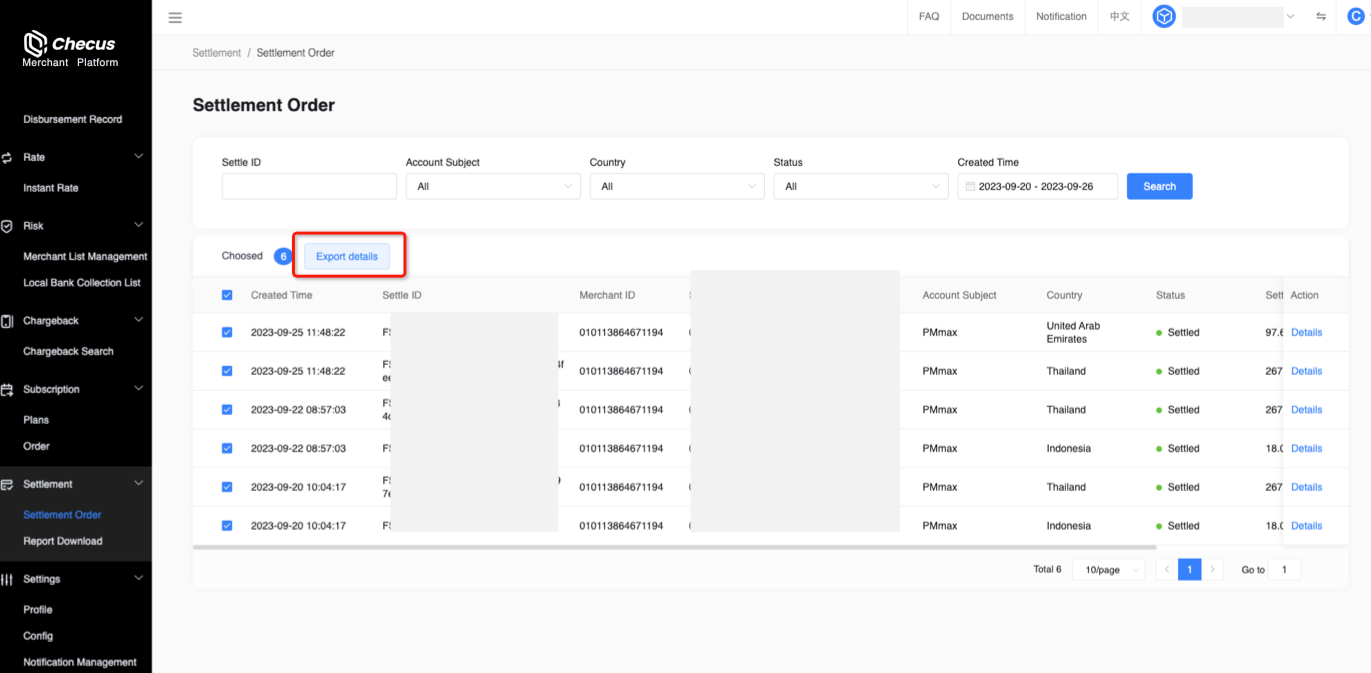Click the Risk shield sidebar icon
Image resolution: width=1371 pixels, height=673 pixels.
point(7,226)
